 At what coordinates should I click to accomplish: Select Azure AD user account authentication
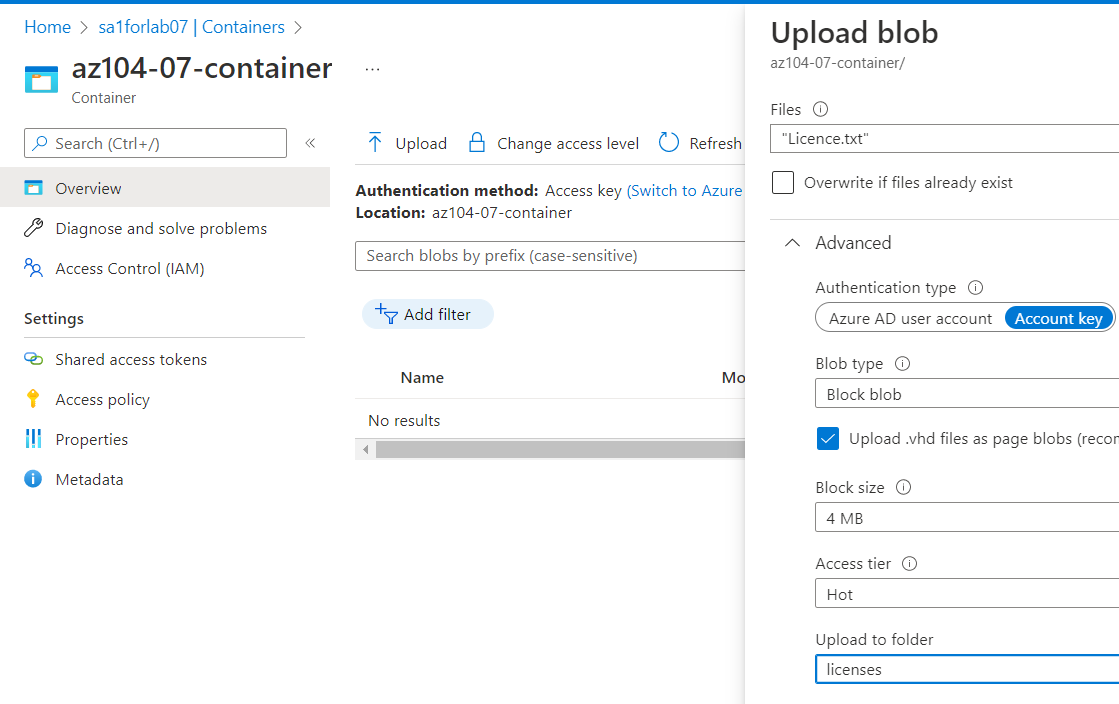pos(910,318)
